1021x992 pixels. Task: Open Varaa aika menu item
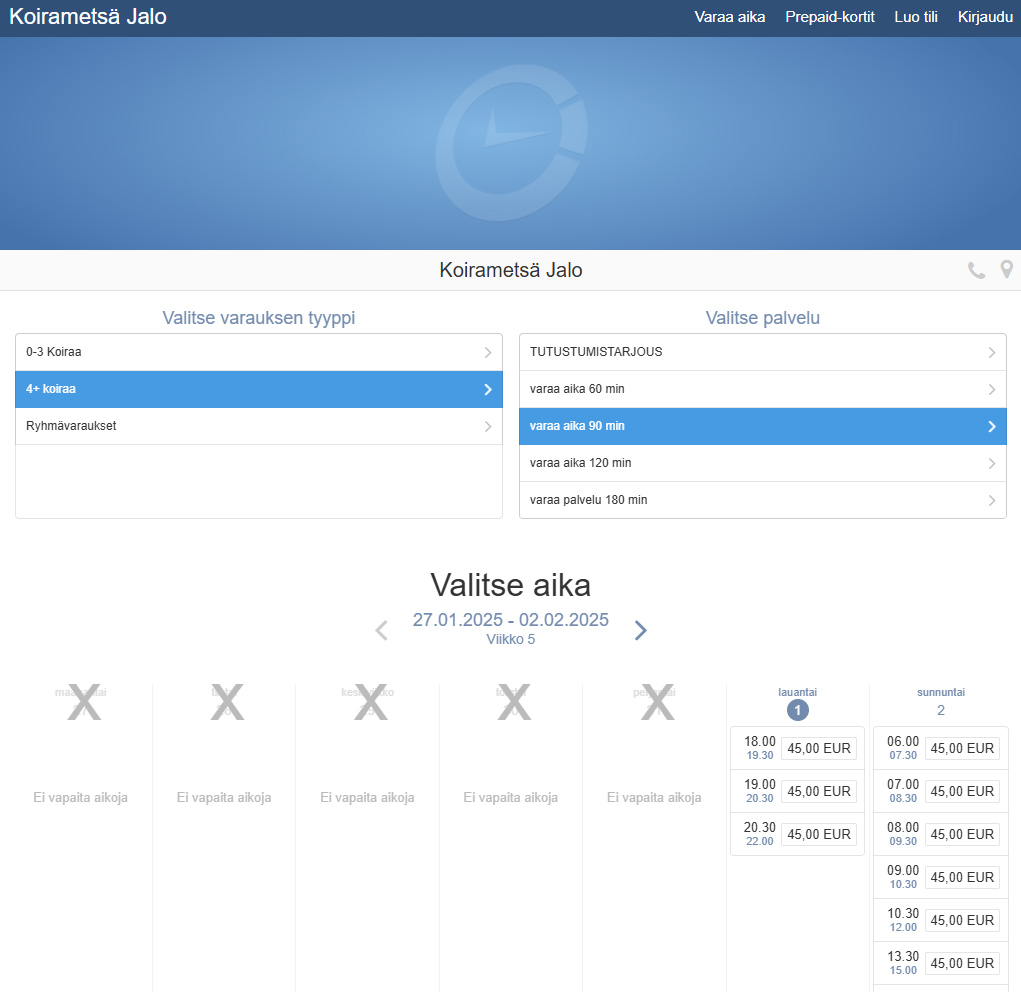tap(730, 17)
